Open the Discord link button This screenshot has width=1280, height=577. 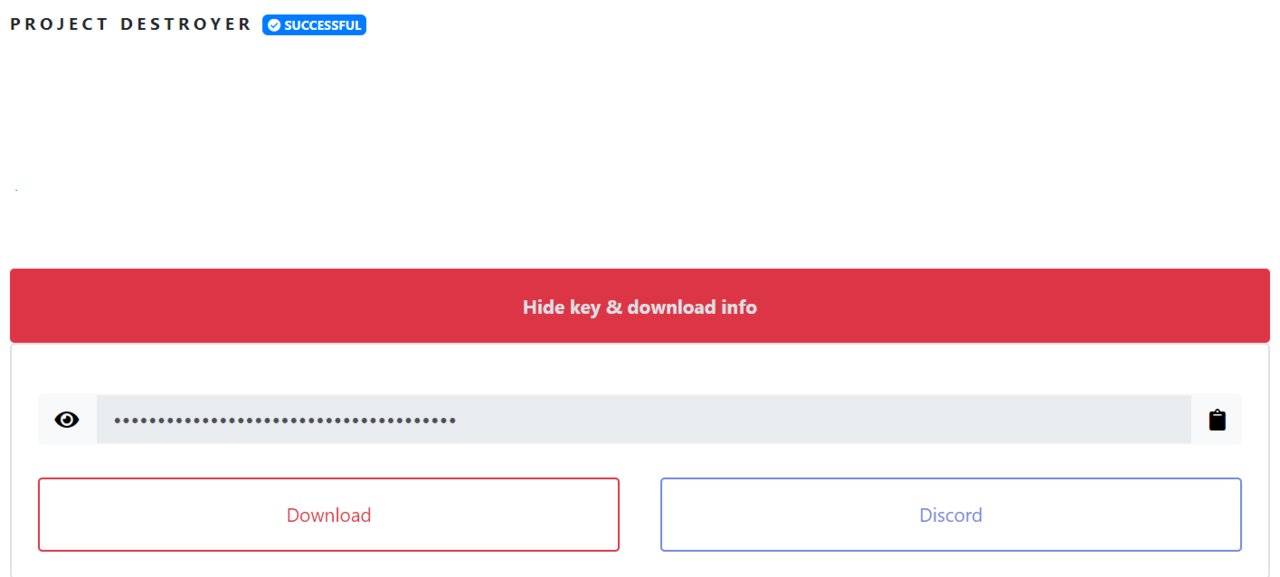point(951,515)
